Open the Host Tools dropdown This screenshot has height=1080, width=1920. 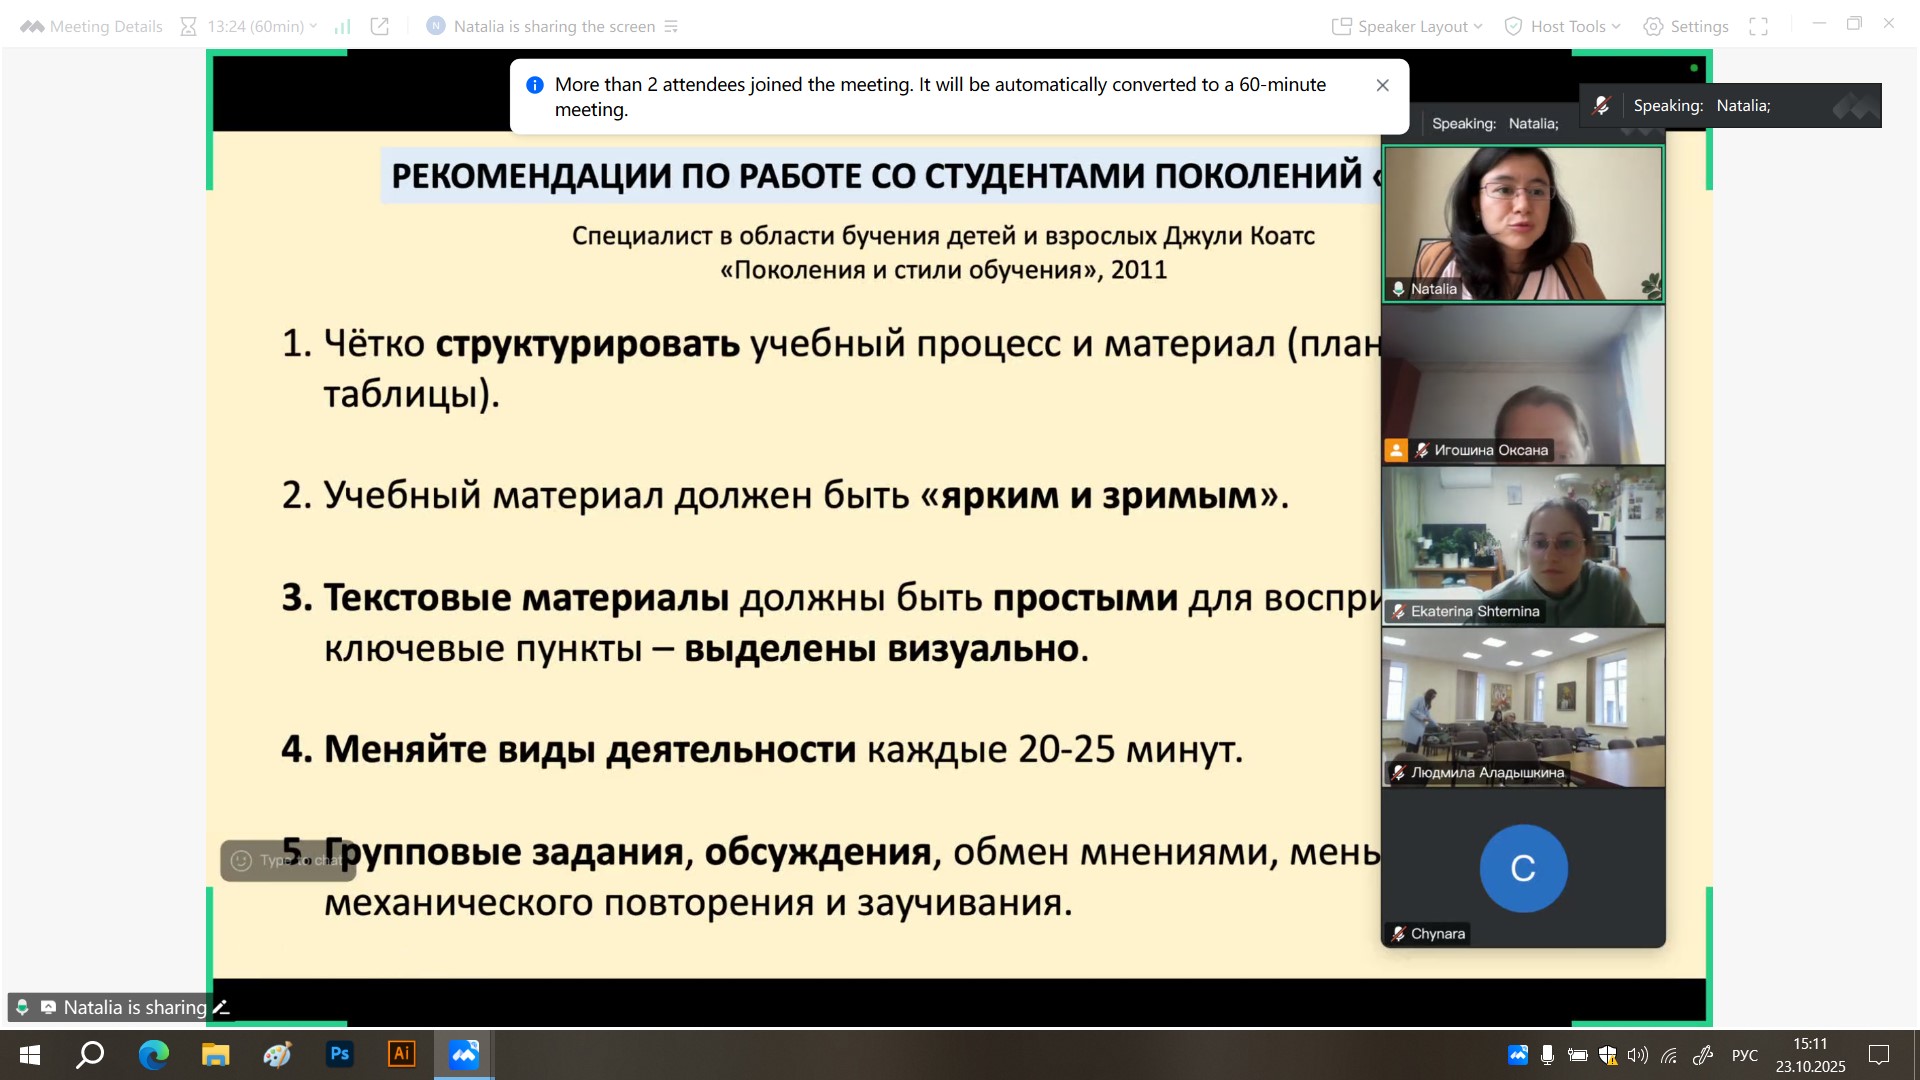coord(1560,26)
